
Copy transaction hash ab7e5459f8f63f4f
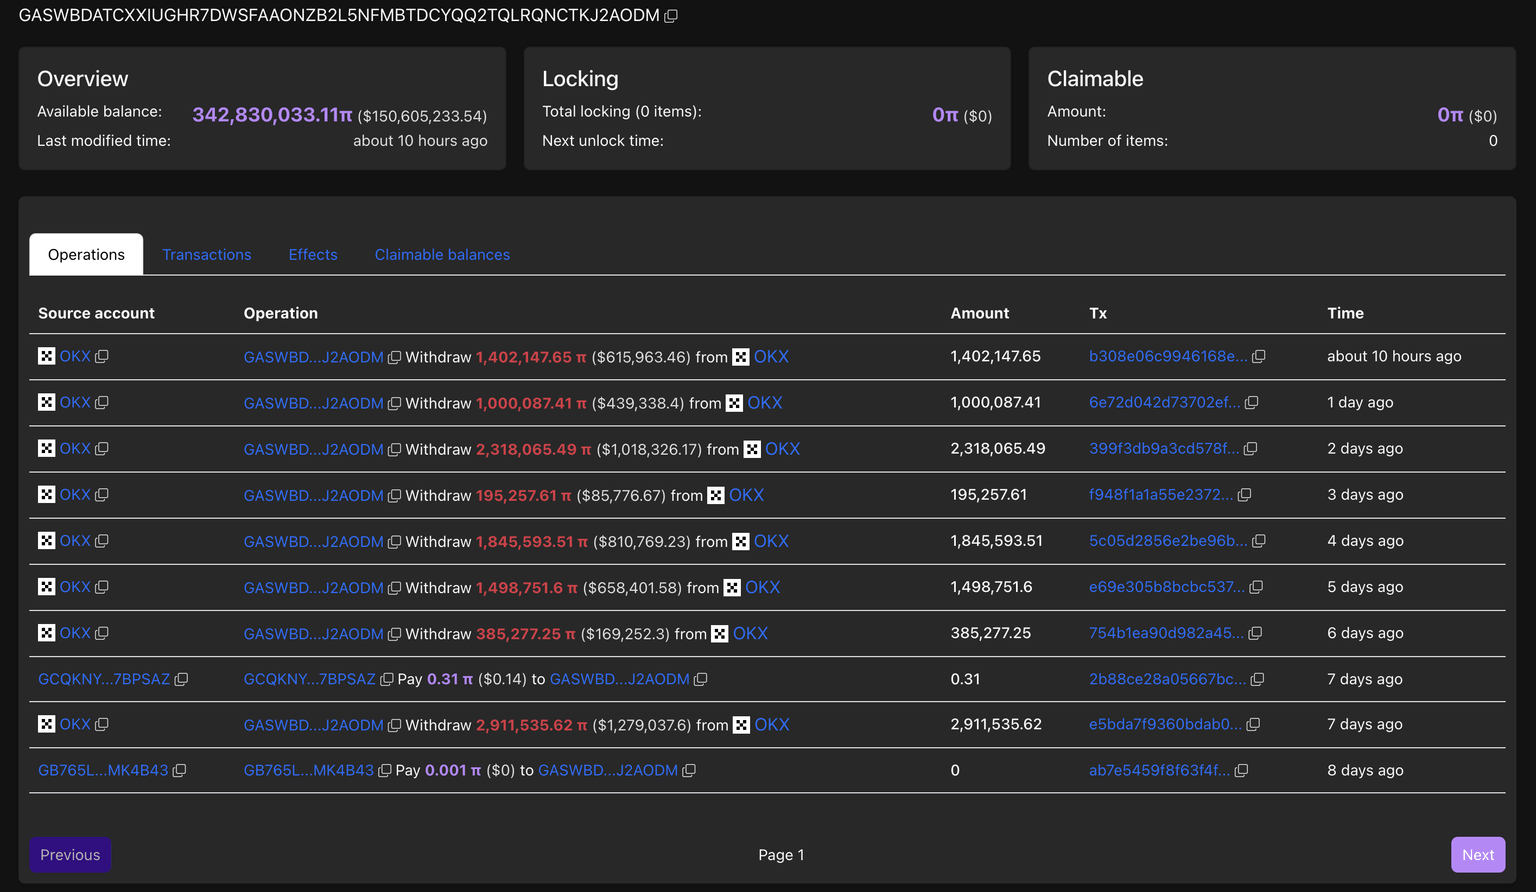(x=1242, y=771)
